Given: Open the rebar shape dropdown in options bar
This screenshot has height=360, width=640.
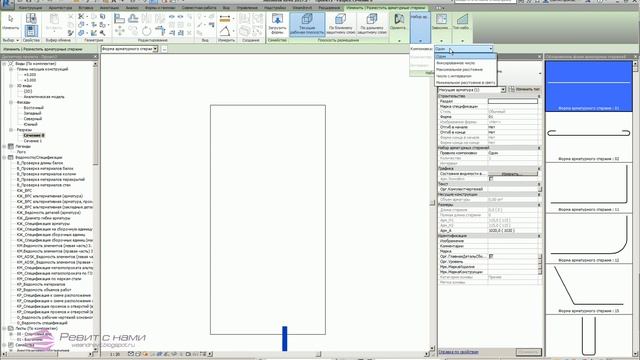Looking at the screenshot, I should pos(155,49).
